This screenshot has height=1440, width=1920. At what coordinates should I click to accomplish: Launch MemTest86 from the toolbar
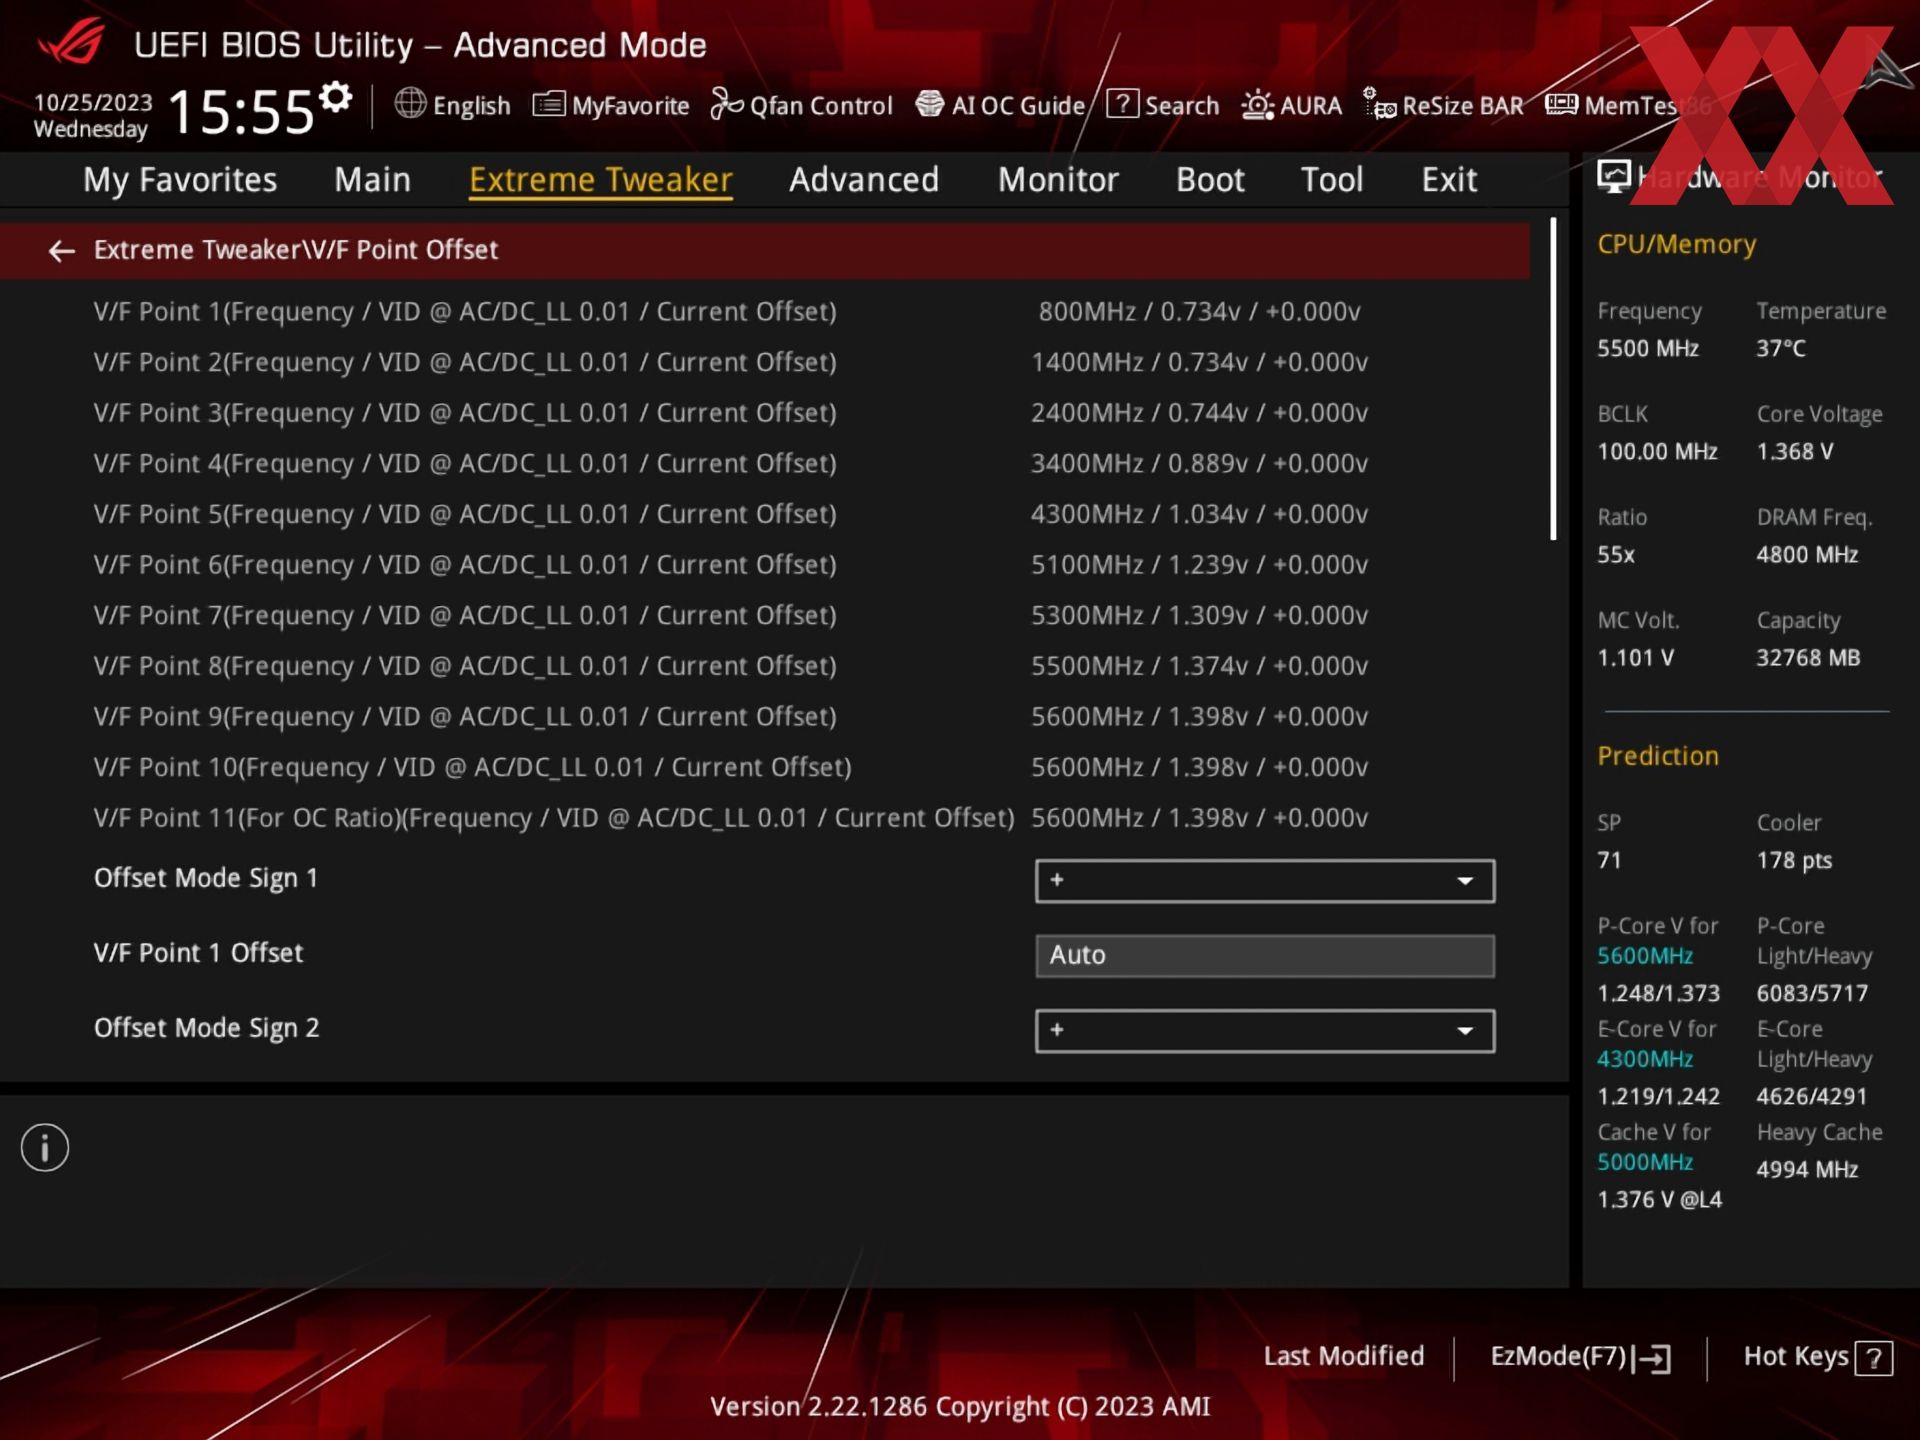click(1628, 105)
